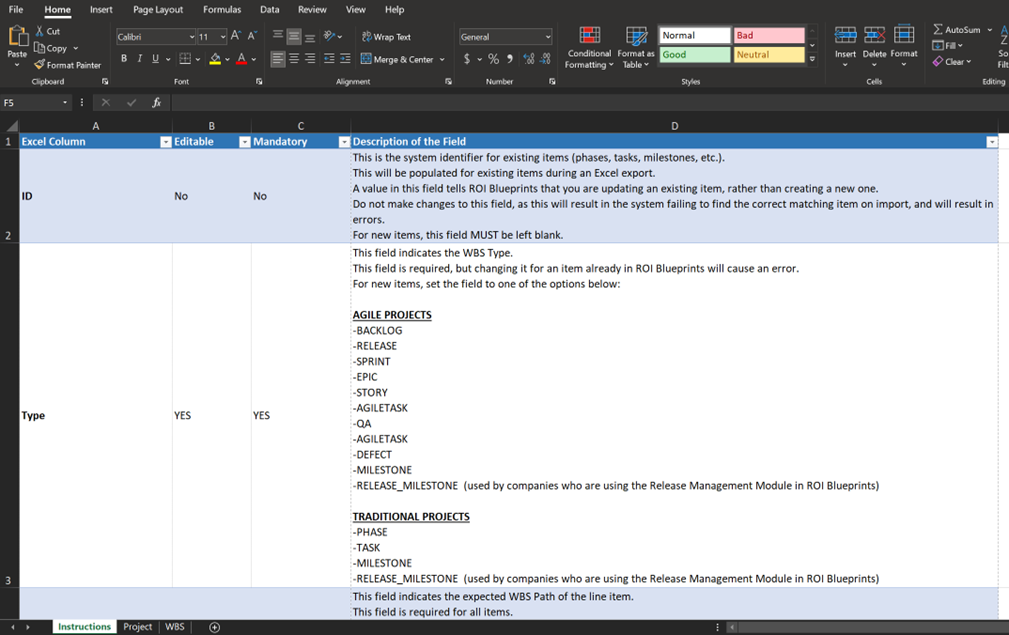Image resolution: width=1009 pixels, height=635 pixels.
Task: Click the AutoSum icon
Action: [938, 30]
